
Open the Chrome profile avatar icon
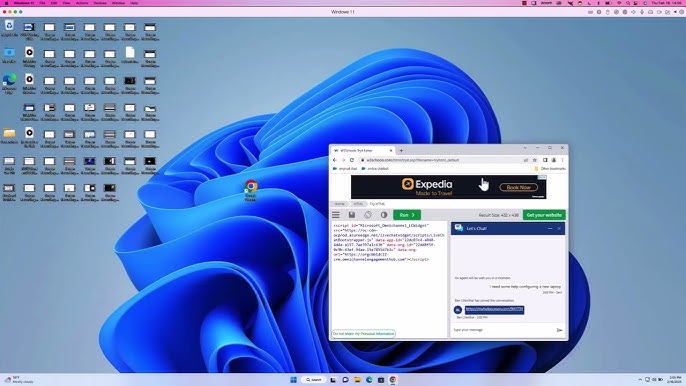554,160
